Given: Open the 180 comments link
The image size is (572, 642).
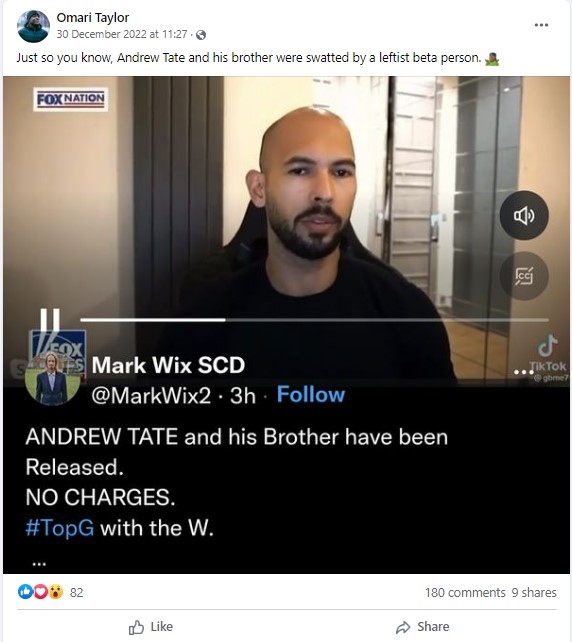Looking at the screenshot, I should click(x=465, y=592).
